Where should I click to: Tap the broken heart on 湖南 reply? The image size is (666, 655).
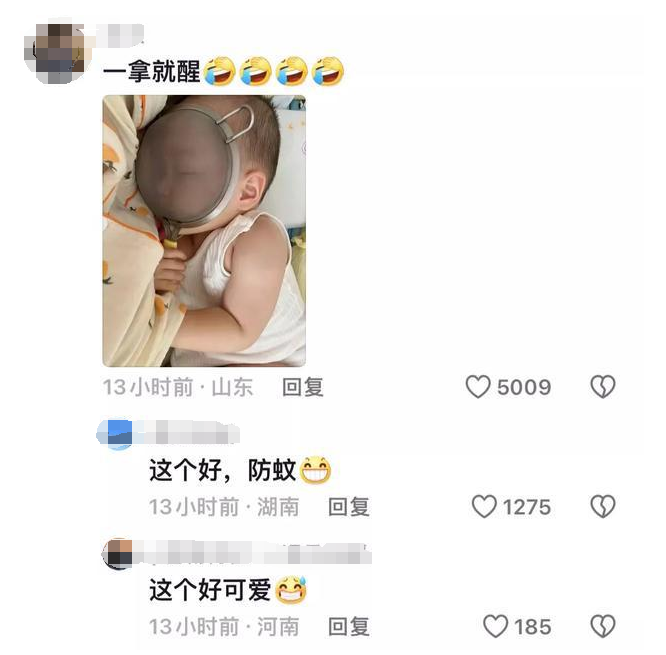click(603, 506)
